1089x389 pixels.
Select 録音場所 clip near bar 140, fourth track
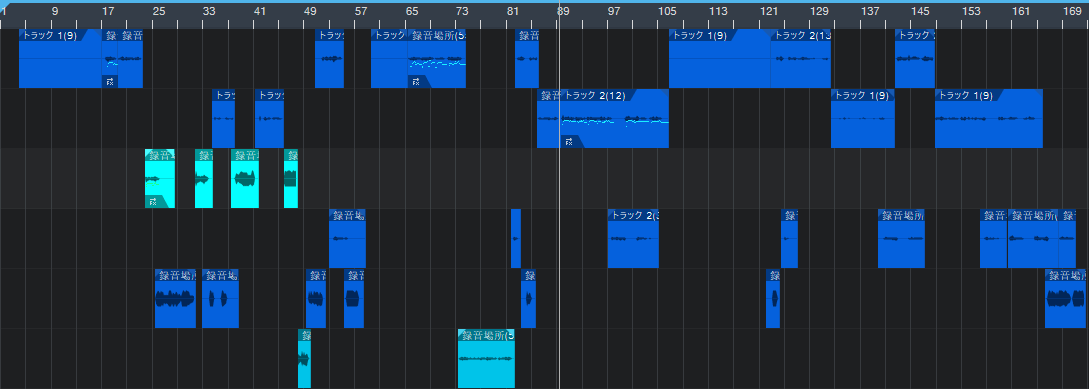click(x=901, y=238)
